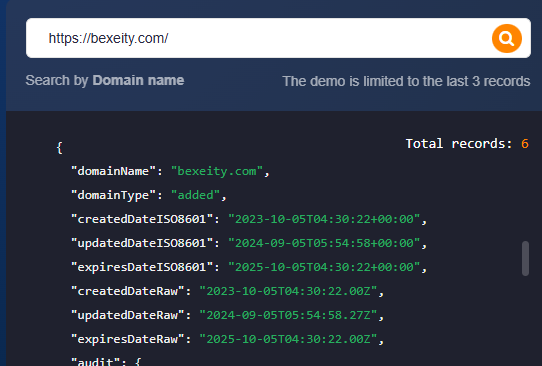
Task: Select the expiresDateISO8601 value 2025-10-05T04:30:22+00:00
Action: click(324, 267)
